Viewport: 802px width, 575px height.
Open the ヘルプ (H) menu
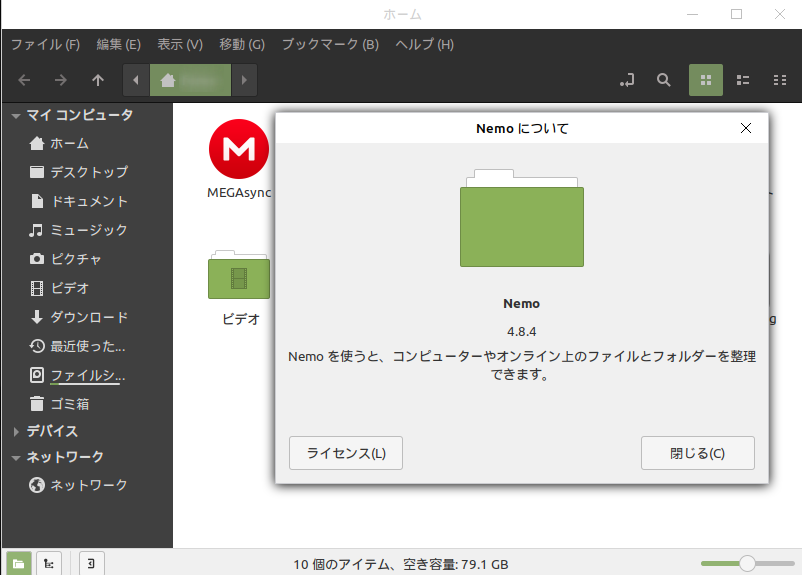click(x=425, y=45)
